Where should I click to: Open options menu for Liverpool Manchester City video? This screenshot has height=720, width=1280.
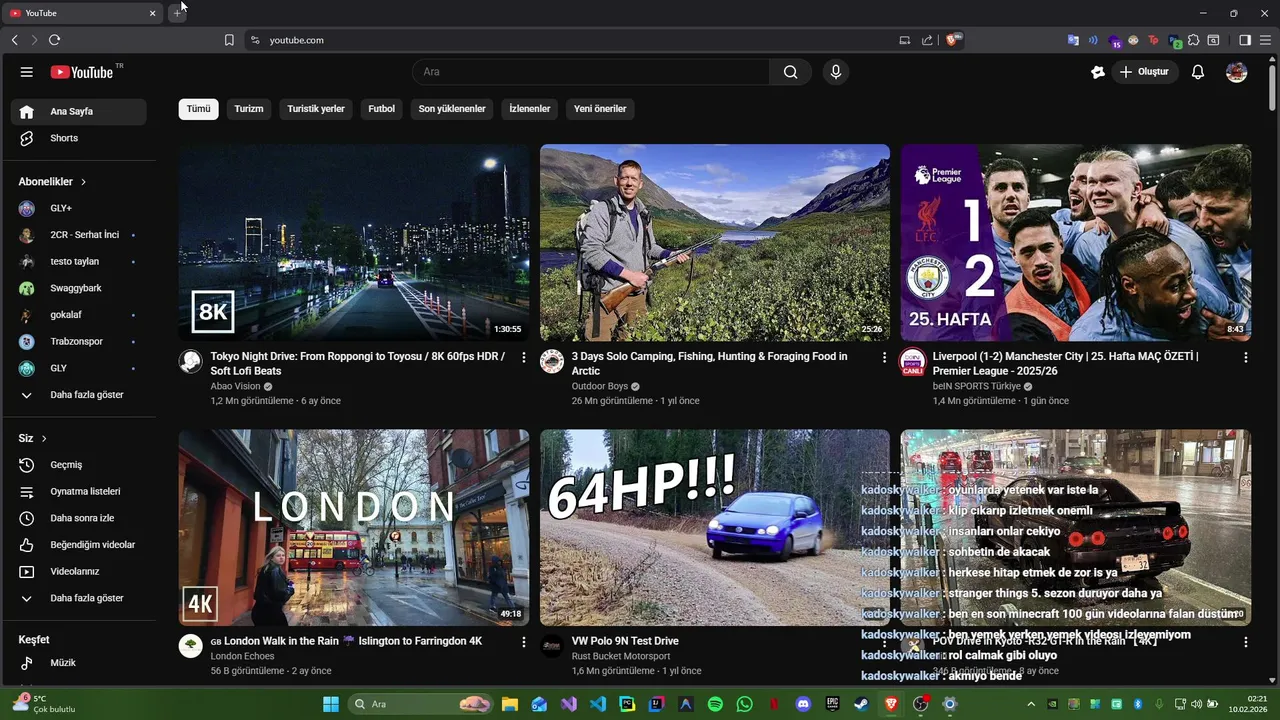click(x=1245, y=357)
